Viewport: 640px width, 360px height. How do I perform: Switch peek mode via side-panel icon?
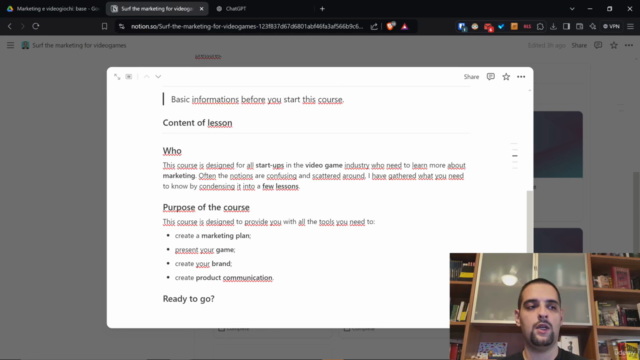click(129, 77)
